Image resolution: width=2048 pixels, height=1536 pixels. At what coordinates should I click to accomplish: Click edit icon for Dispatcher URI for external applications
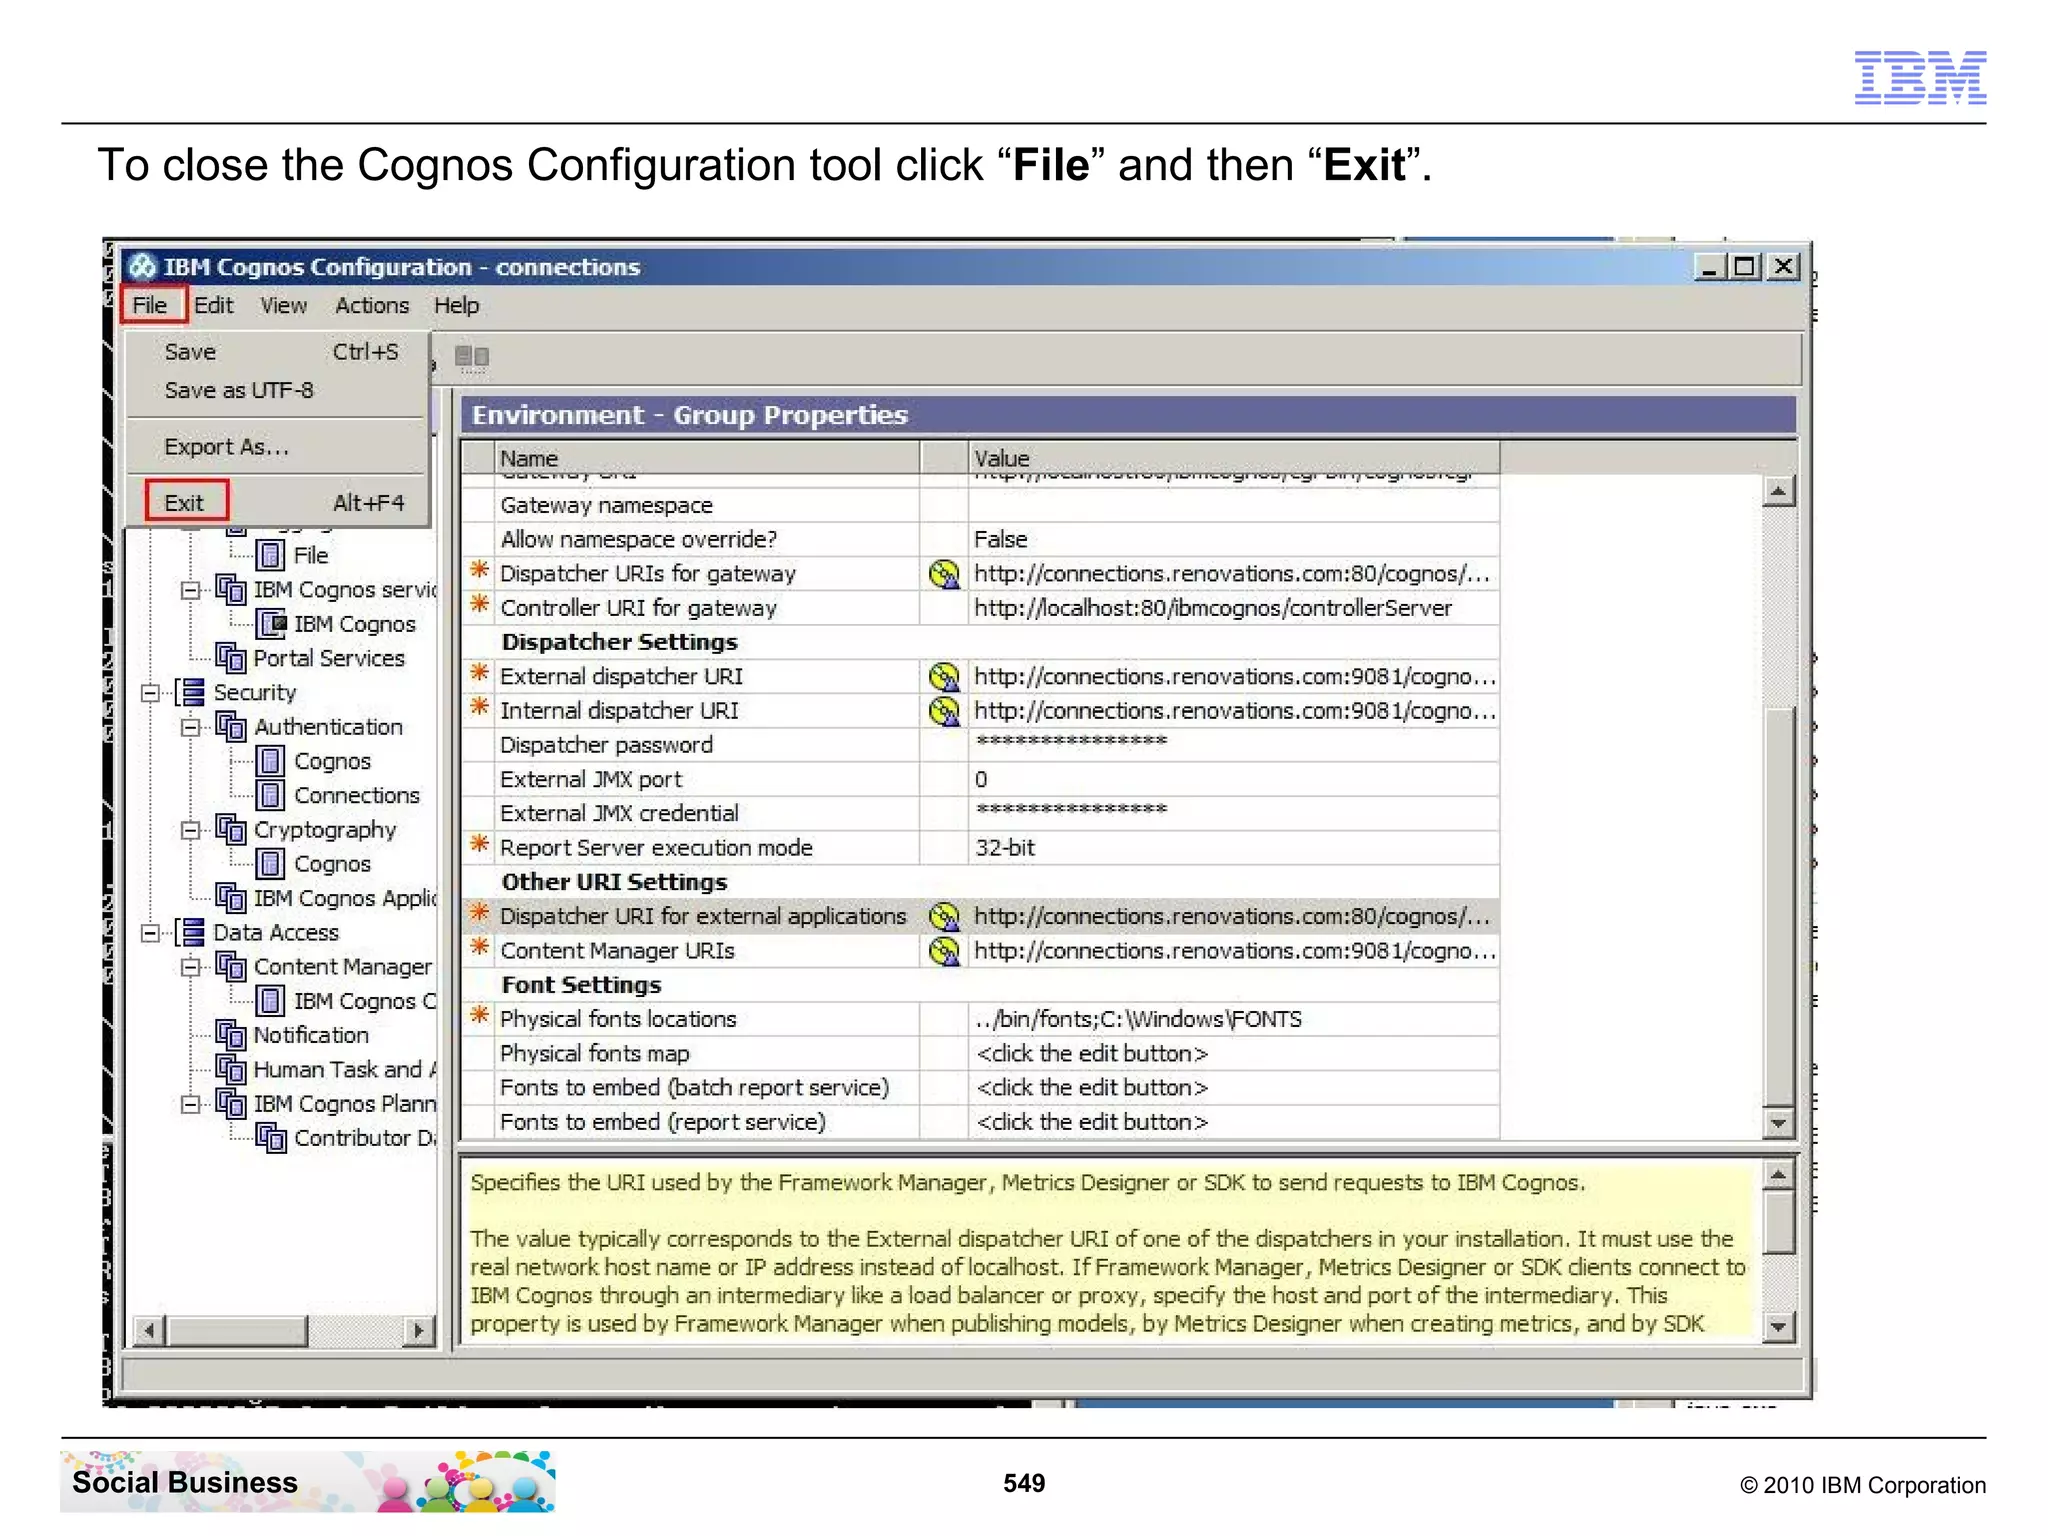click(x=944, y=916)
